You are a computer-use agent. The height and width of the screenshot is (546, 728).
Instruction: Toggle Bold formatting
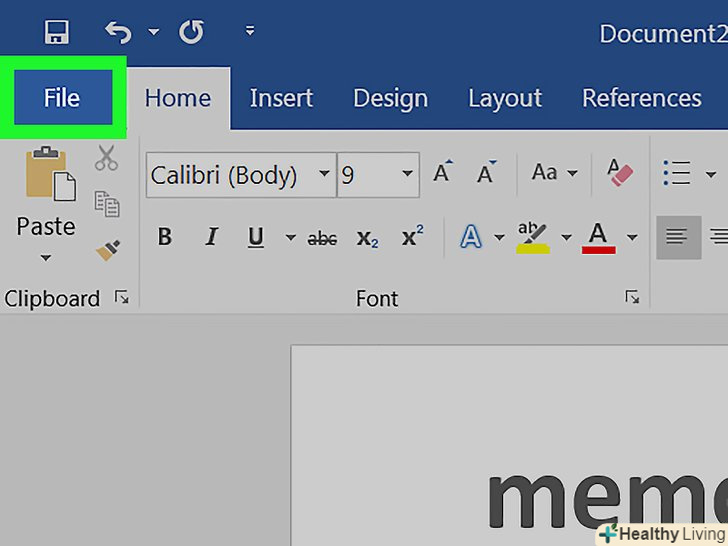[165, 237]
